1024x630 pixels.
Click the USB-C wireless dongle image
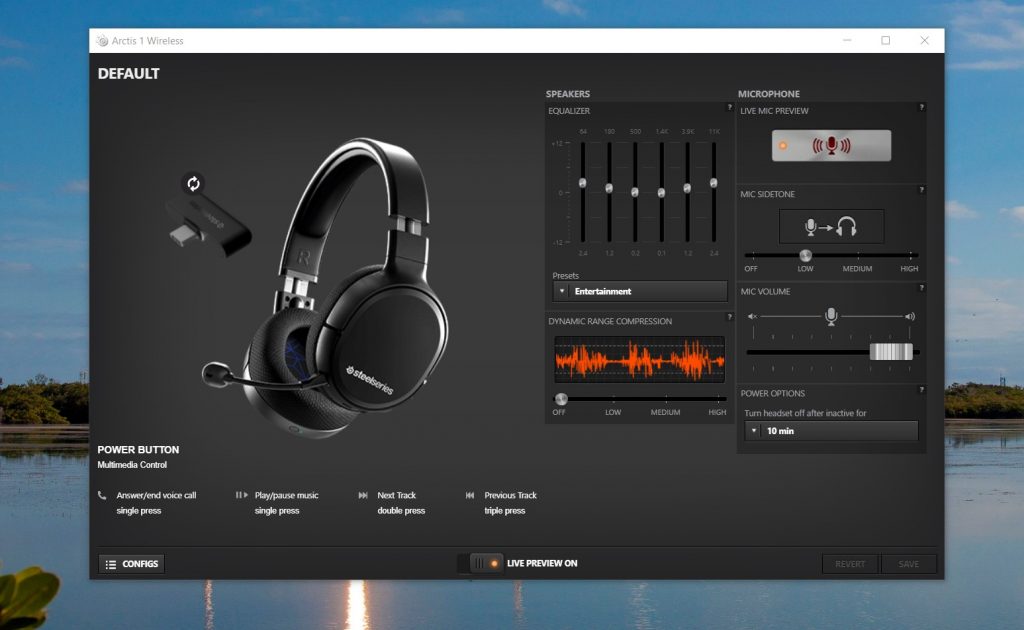point(208,227)
